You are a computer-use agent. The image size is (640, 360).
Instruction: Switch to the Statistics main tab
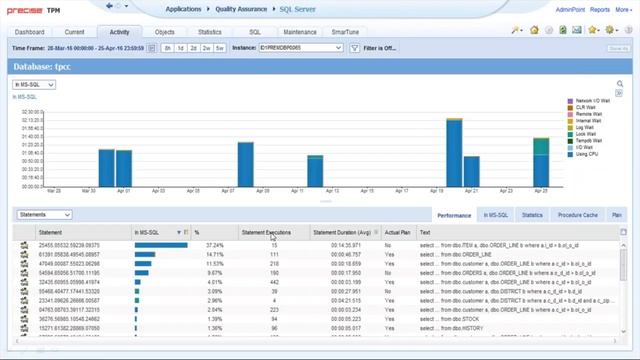click(209, 32)
